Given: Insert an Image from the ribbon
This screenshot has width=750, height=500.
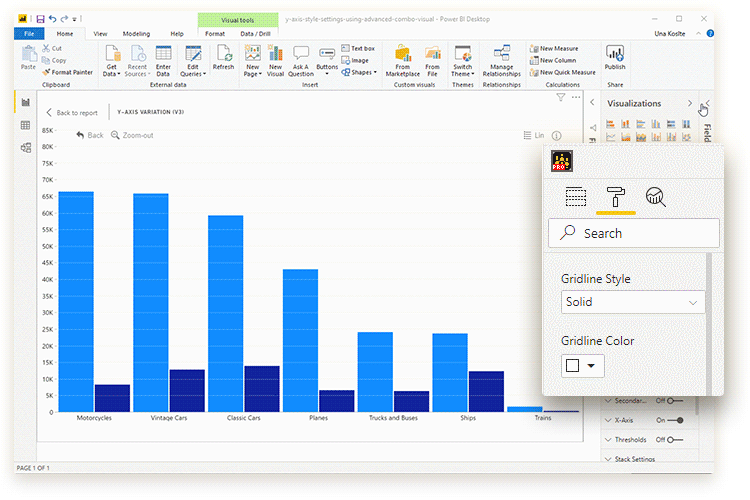Looking at the screenshot, I should point(355,60).
